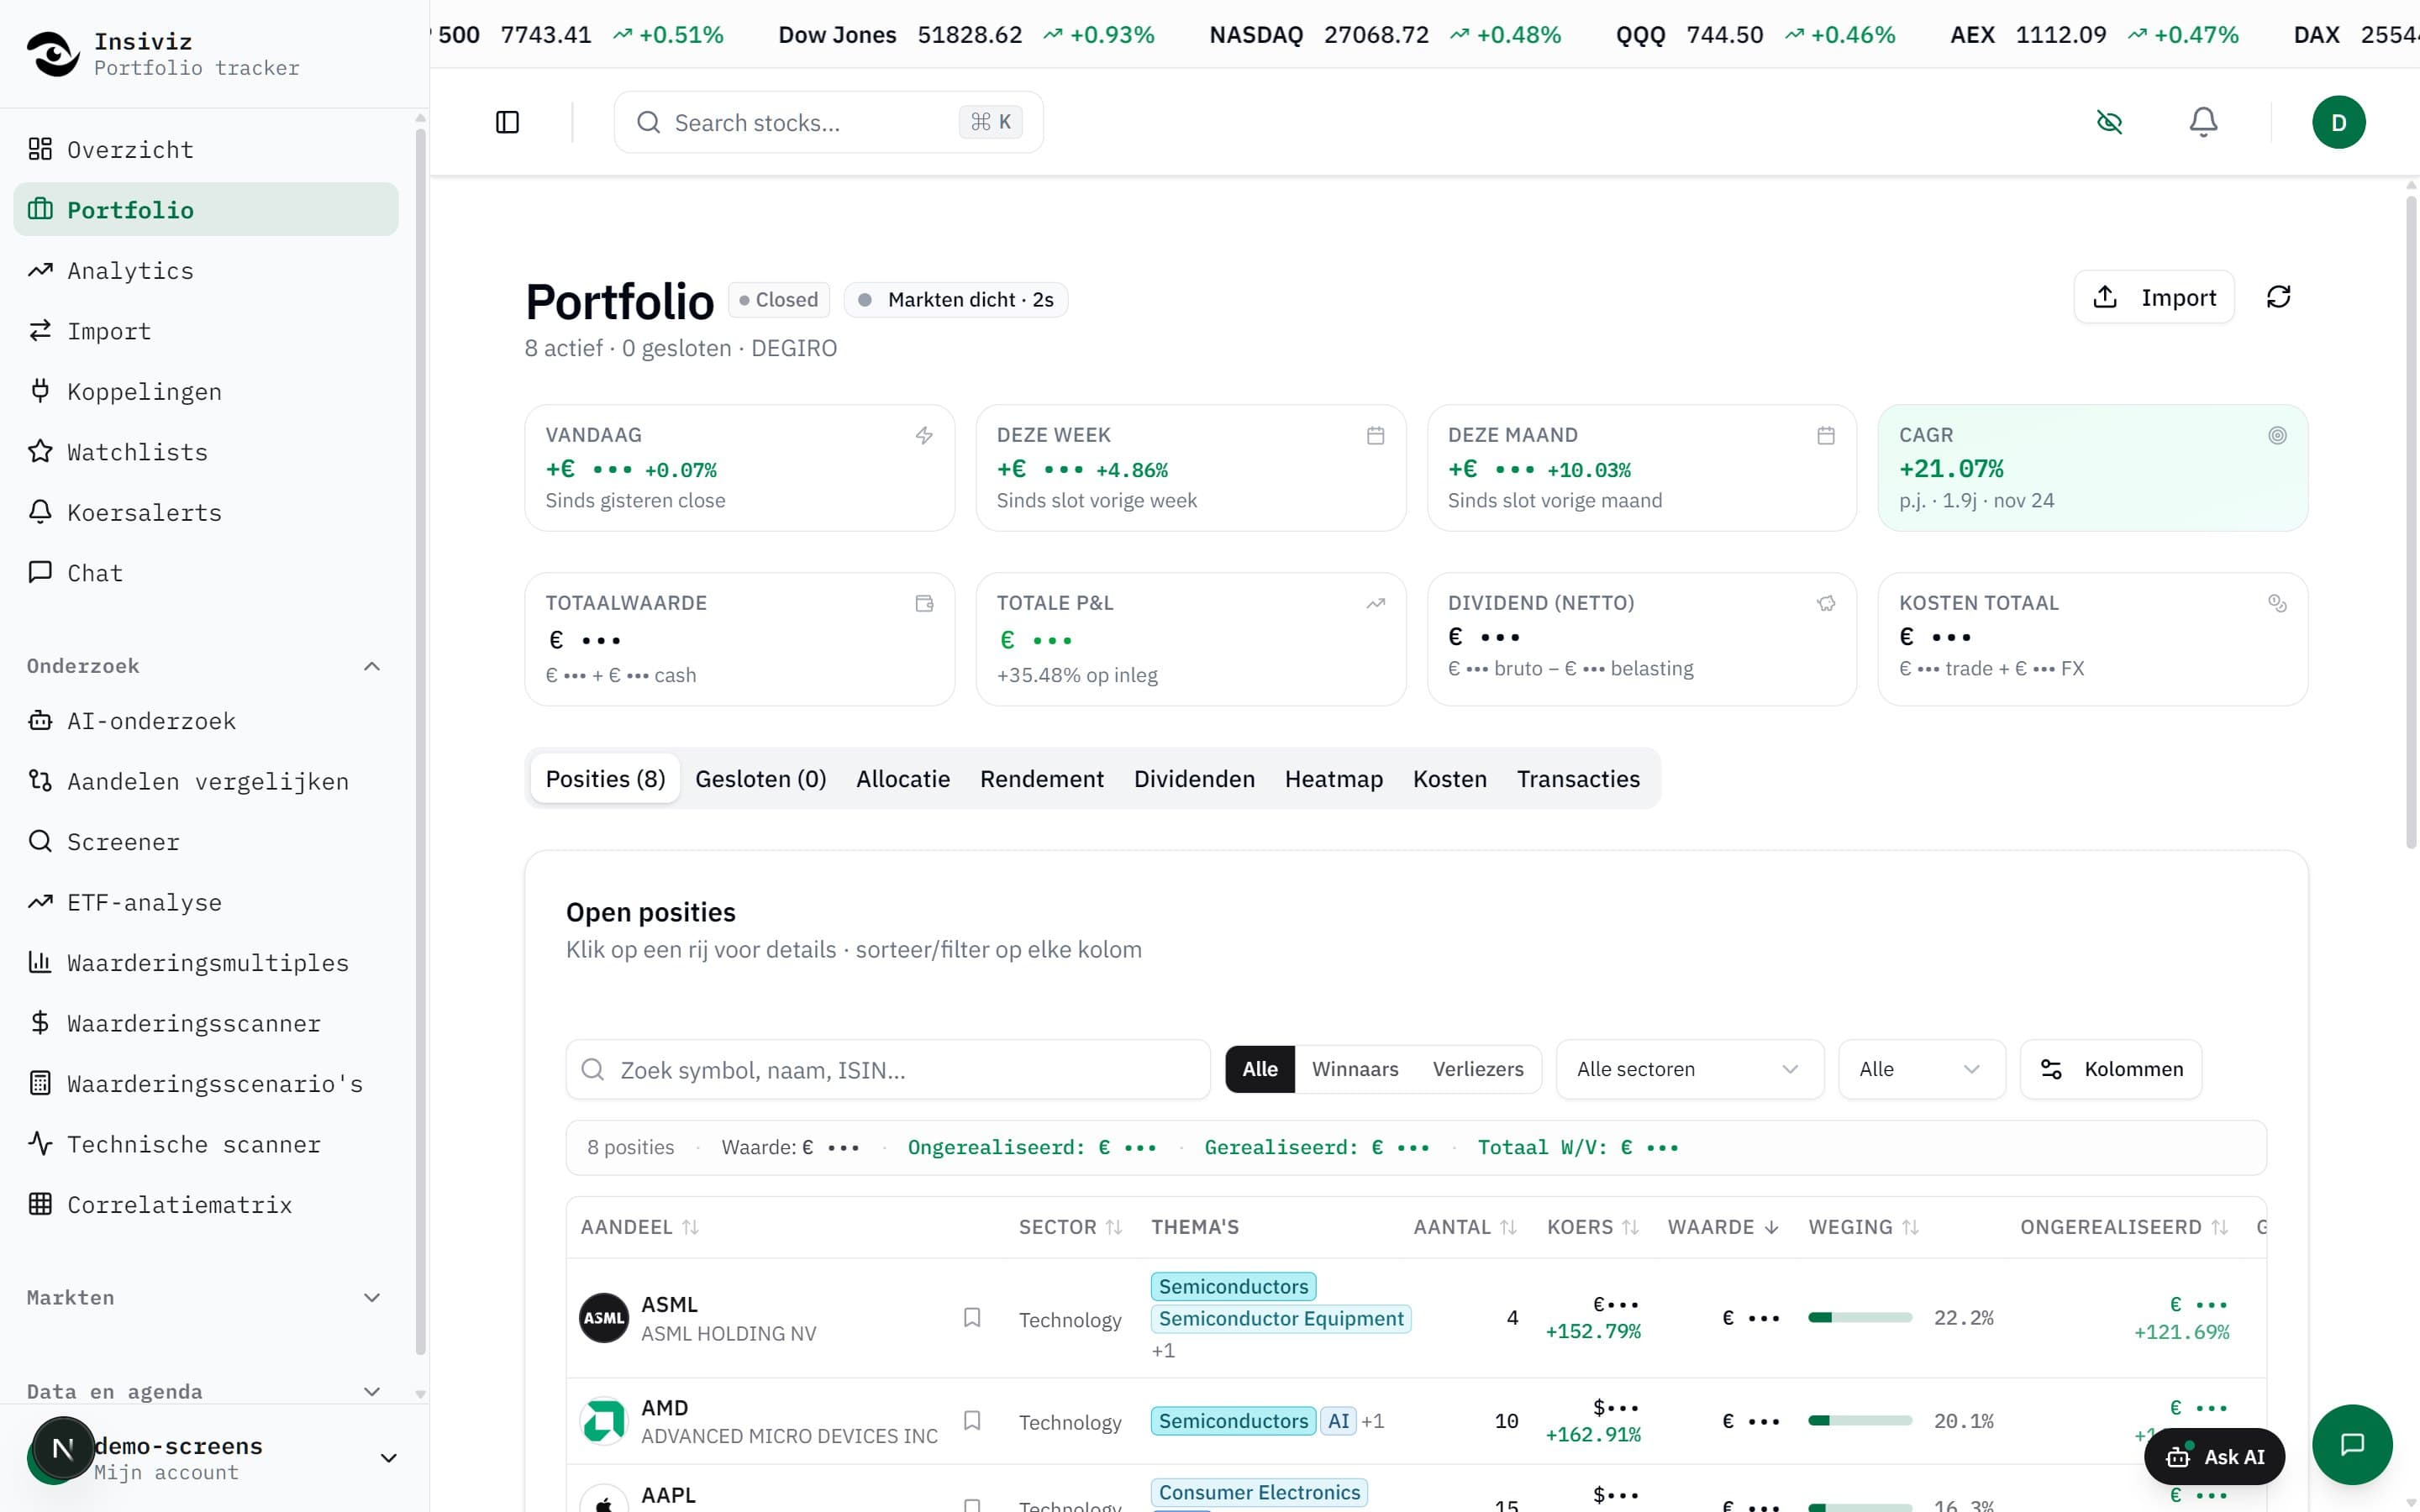The image size is (2420, 1512).
Task: Click the ASML company logo
Action: (x=604, y=1318)
